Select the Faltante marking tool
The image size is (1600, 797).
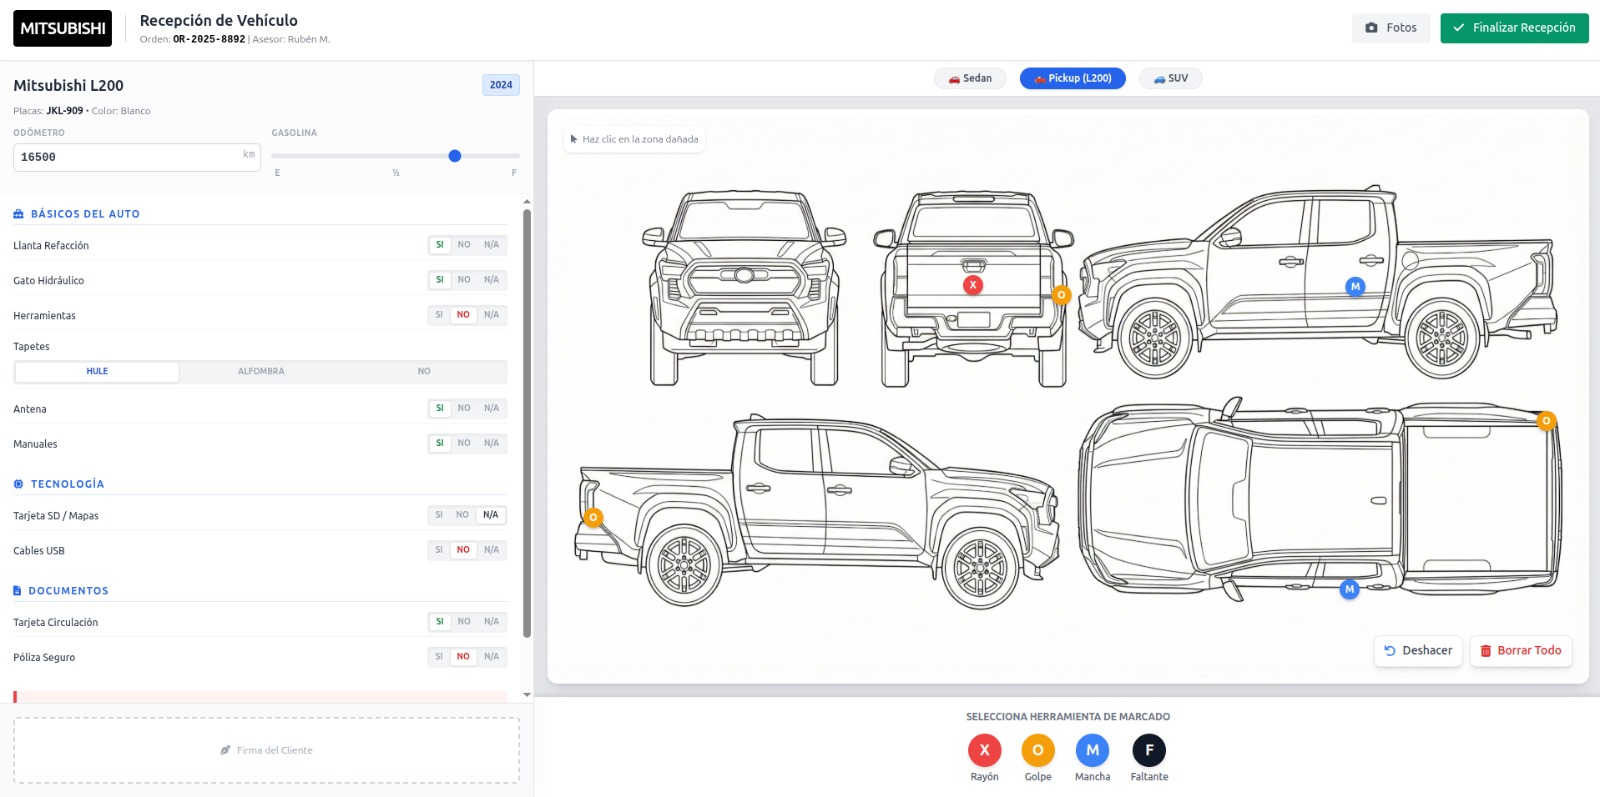1149,750
